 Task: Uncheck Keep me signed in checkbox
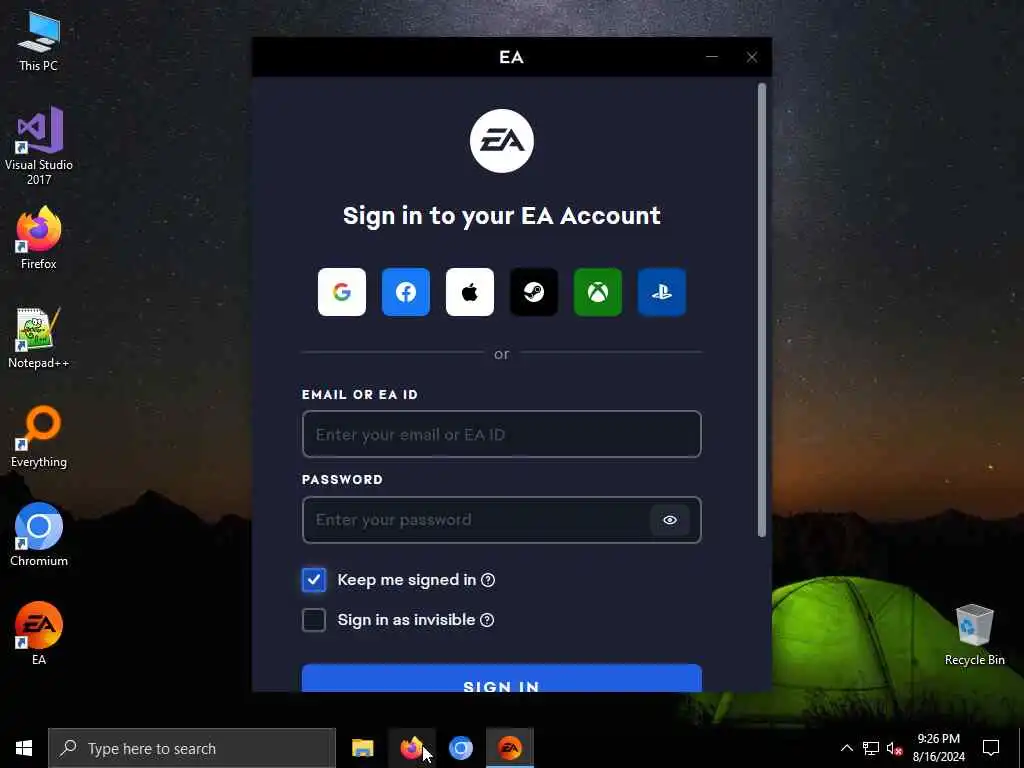tap(313, 579)
